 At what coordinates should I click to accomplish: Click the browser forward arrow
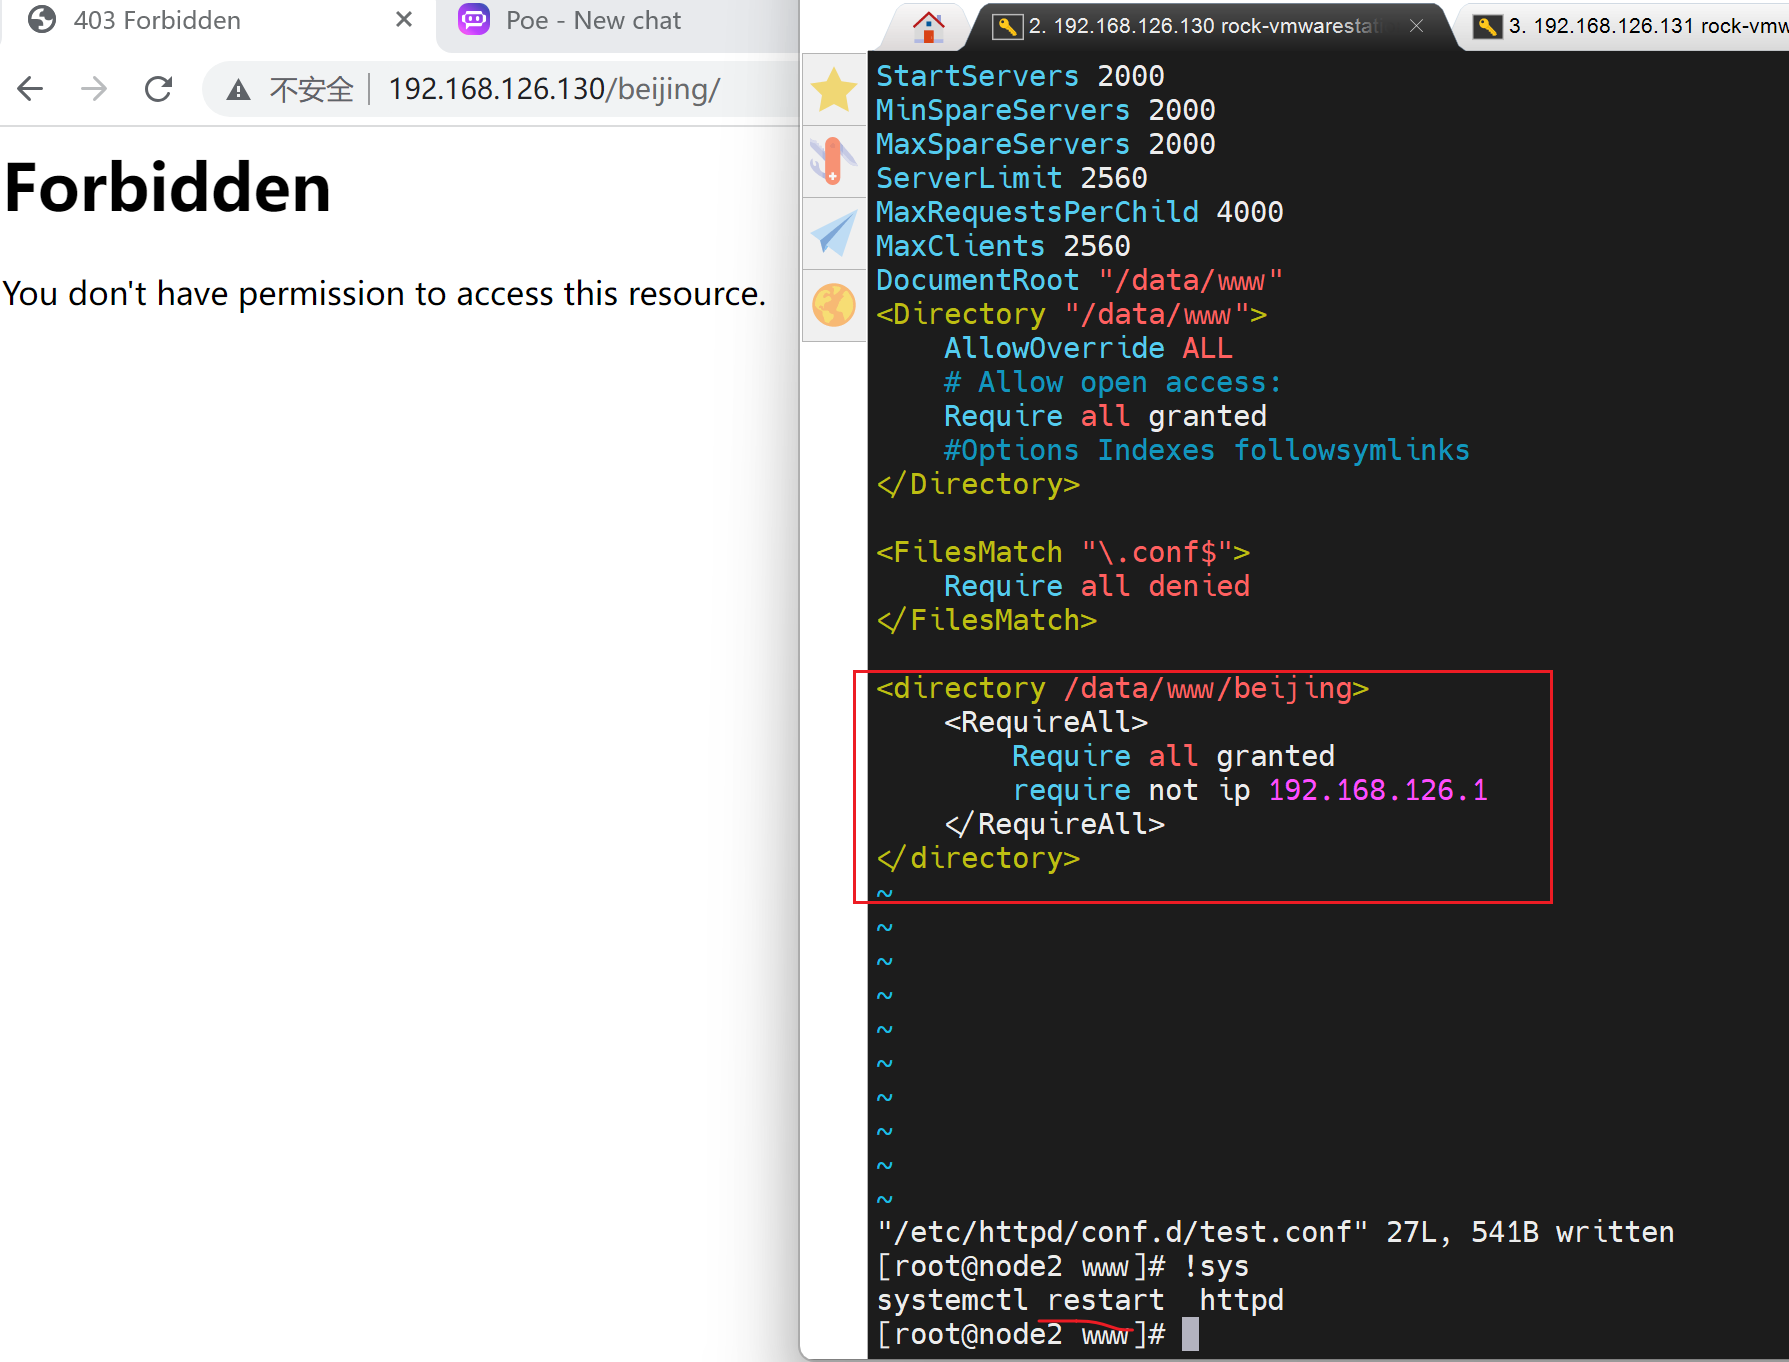point(94,89)
